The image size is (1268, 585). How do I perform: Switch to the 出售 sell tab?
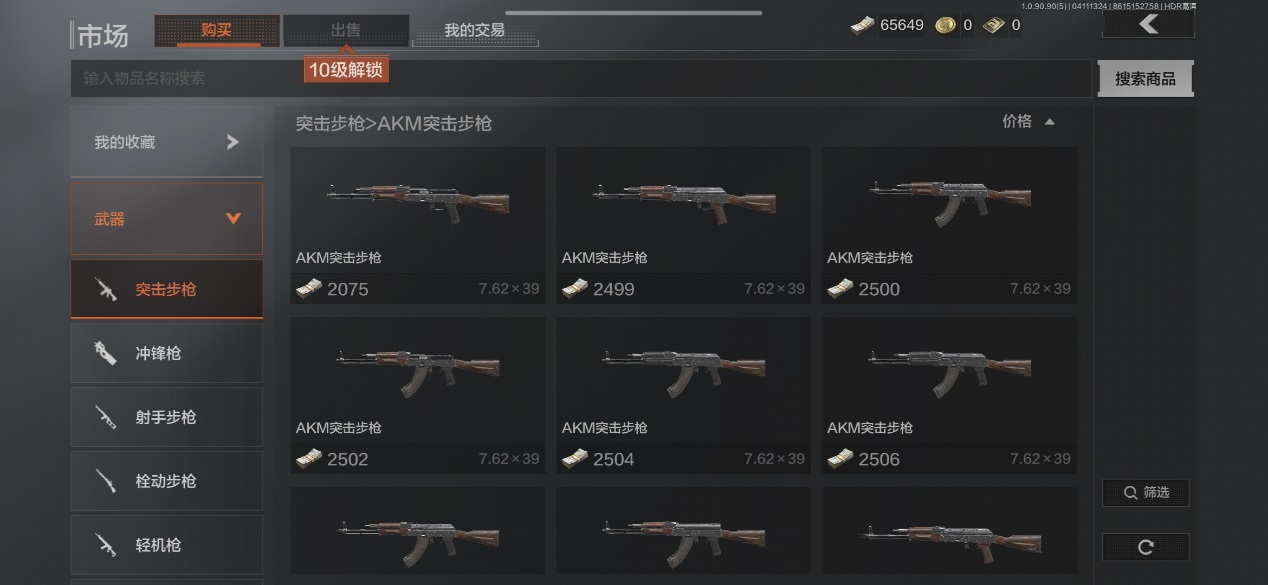pyautogui.click(x=346, y=30)
